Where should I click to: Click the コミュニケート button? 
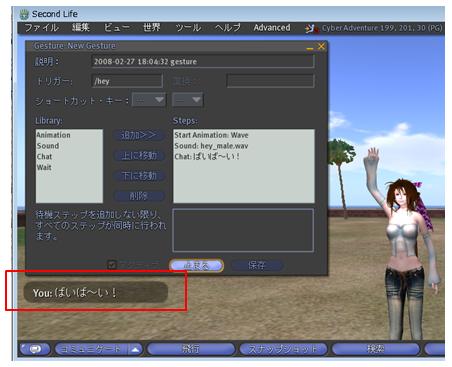(91, 349)
